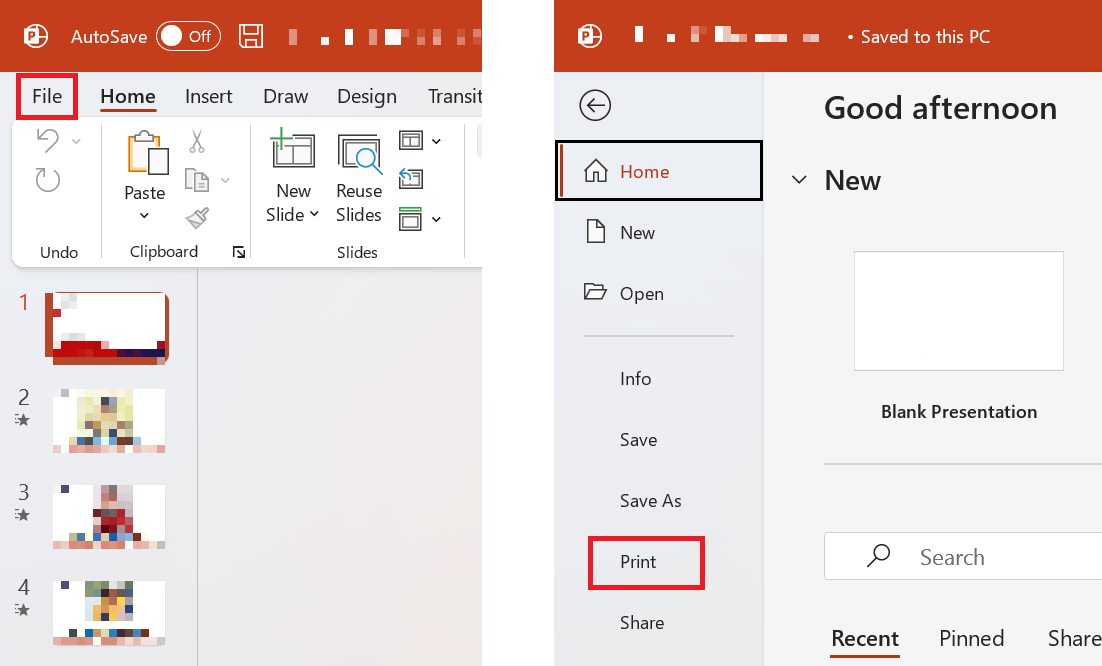Select Home in the Backstage sidebar
The height and width of the screenshot is (666, 1102).
pos(659,171)
